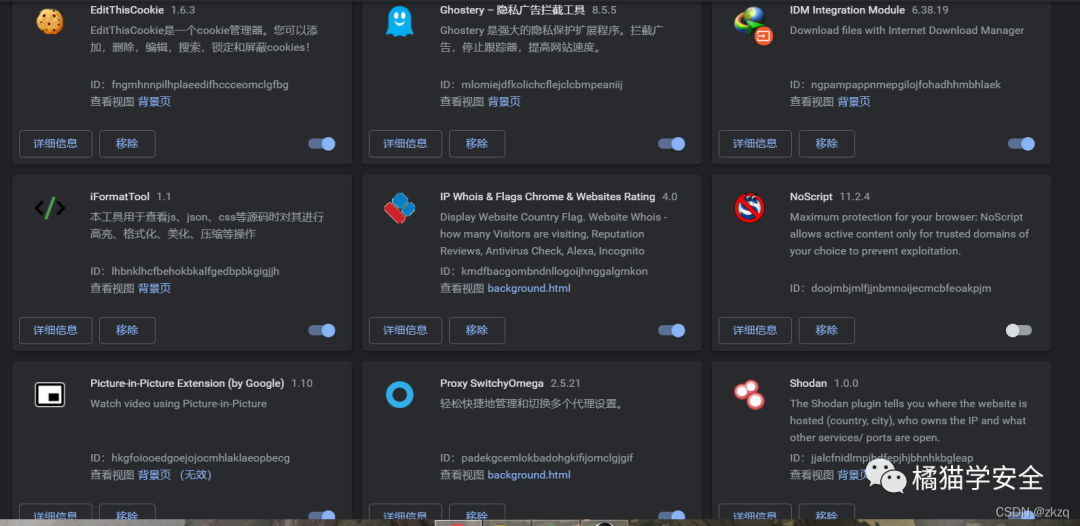Click the Shodan title text
1080x526 pixels.
click(x=809, y=383)
